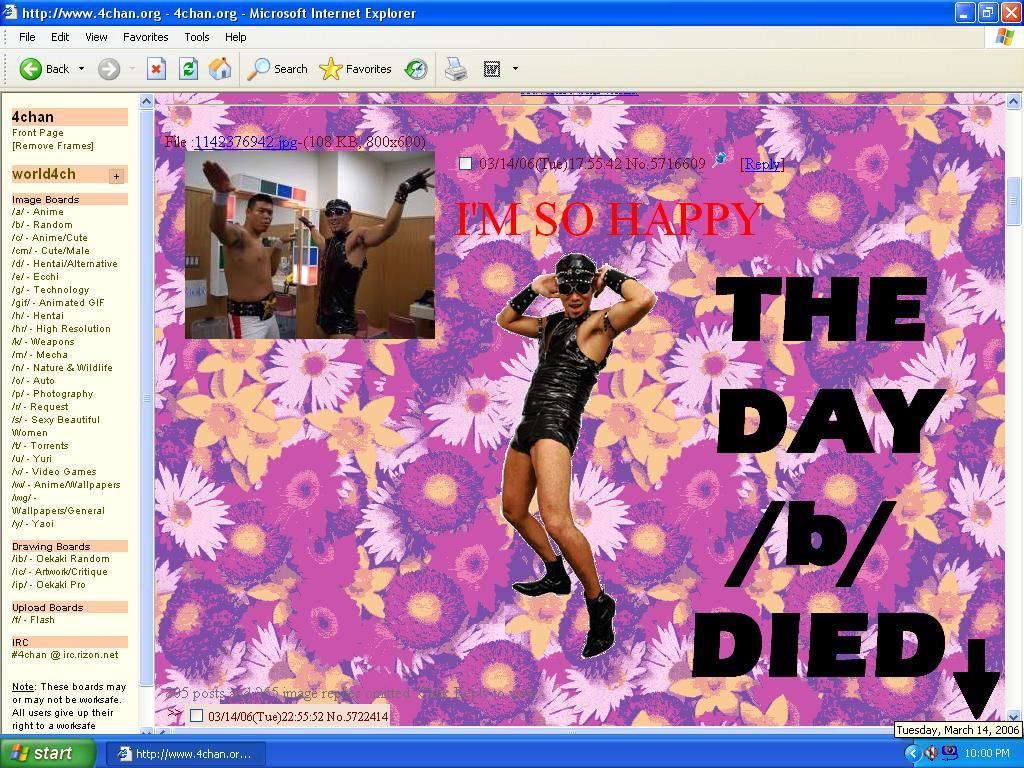
Task: Open the Forward history dropdown arrow
Action: pos(132,69)
